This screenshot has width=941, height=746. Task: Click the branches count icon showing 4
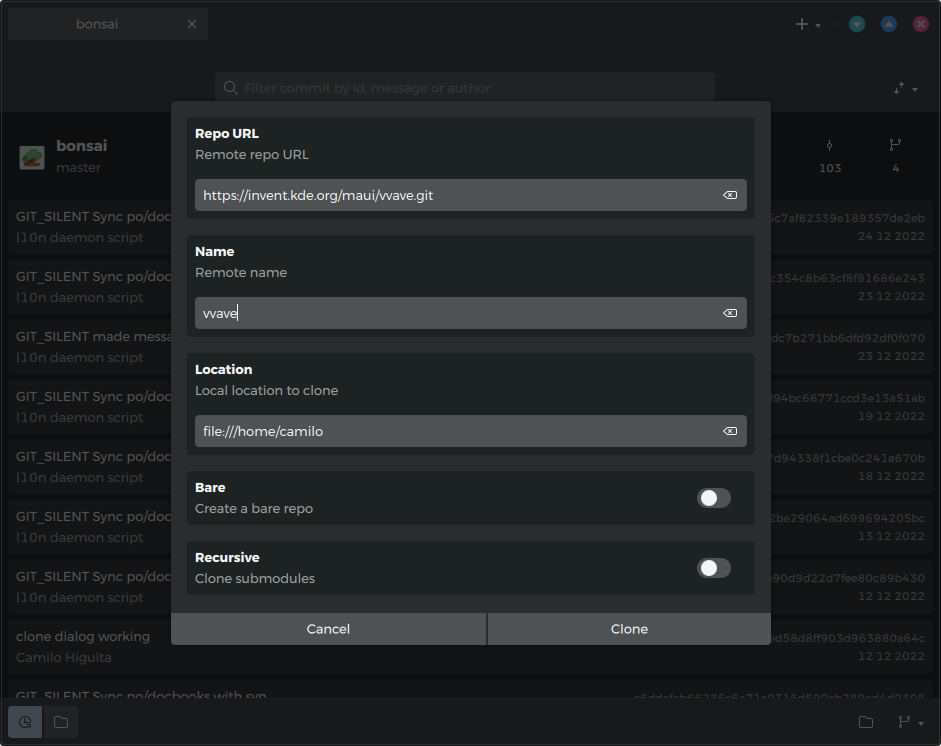click(x=895, y=145)
